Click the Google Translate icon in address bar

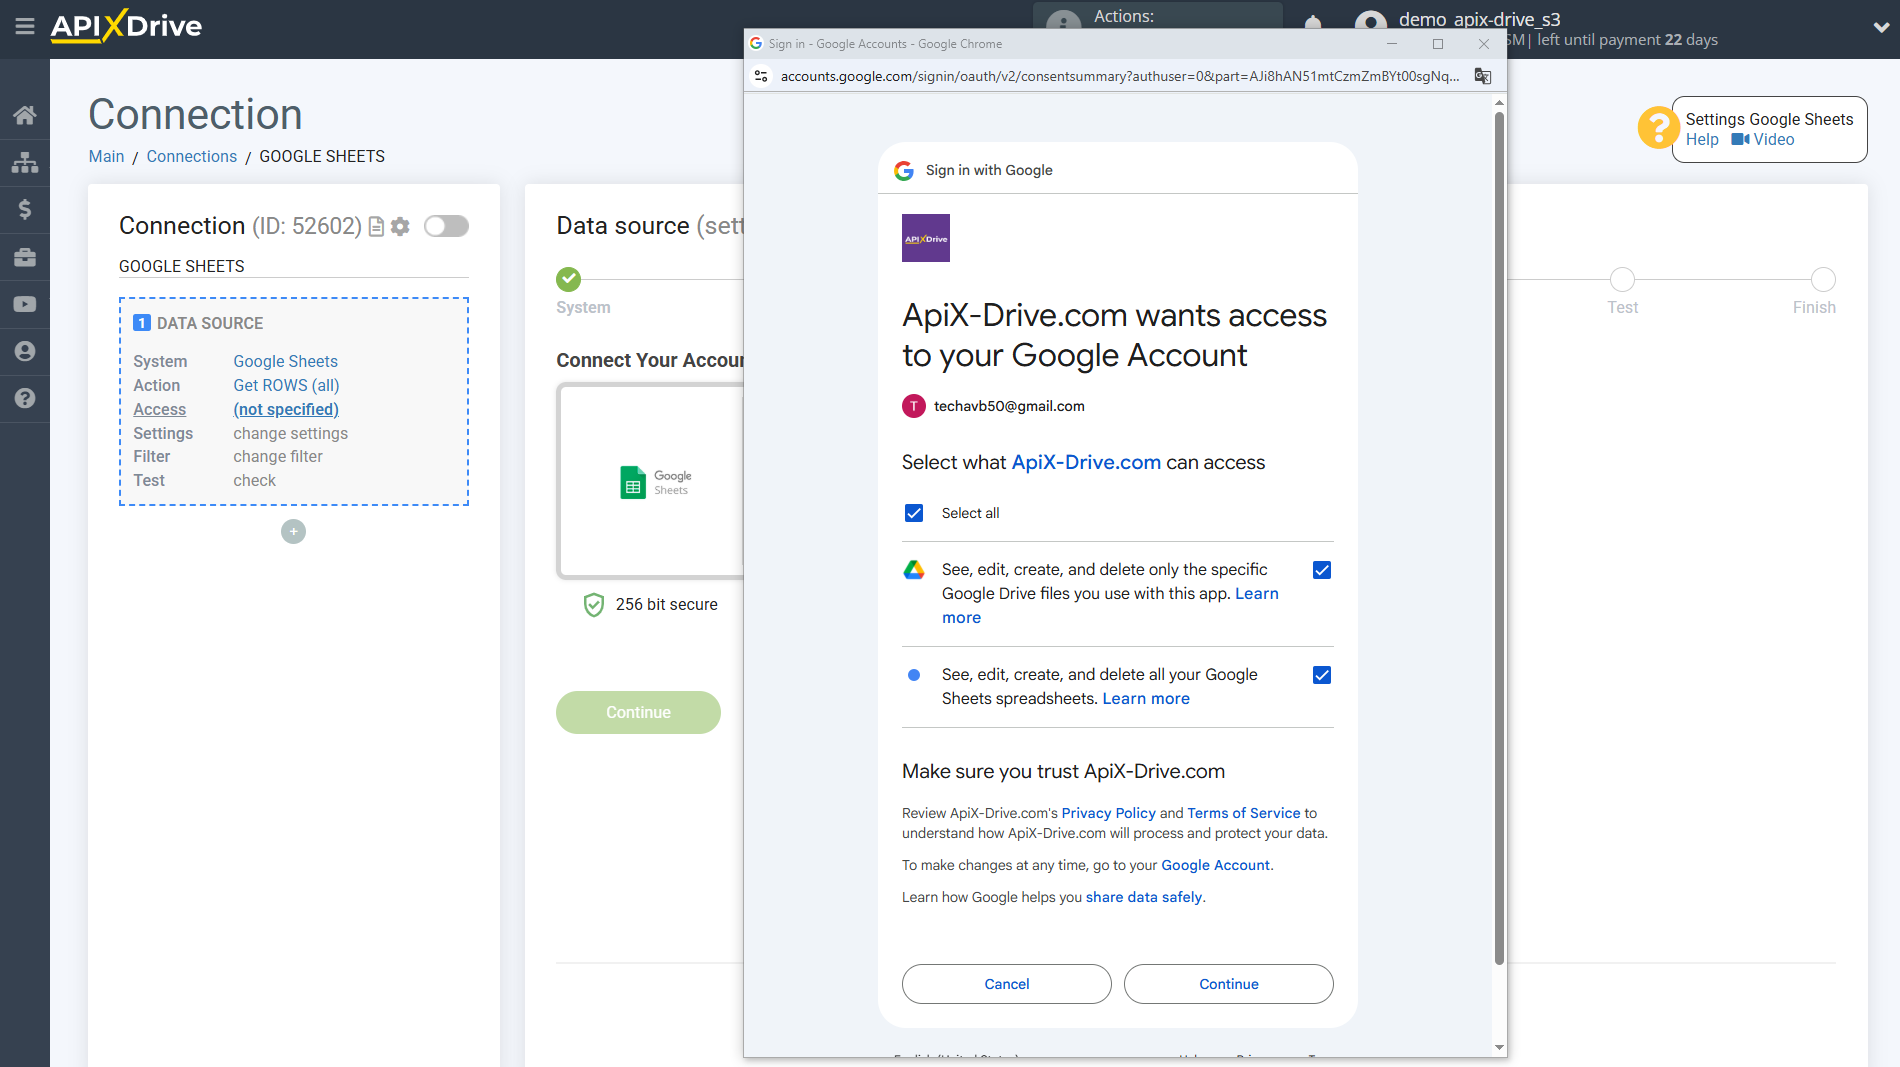[x=1482, y=76]
